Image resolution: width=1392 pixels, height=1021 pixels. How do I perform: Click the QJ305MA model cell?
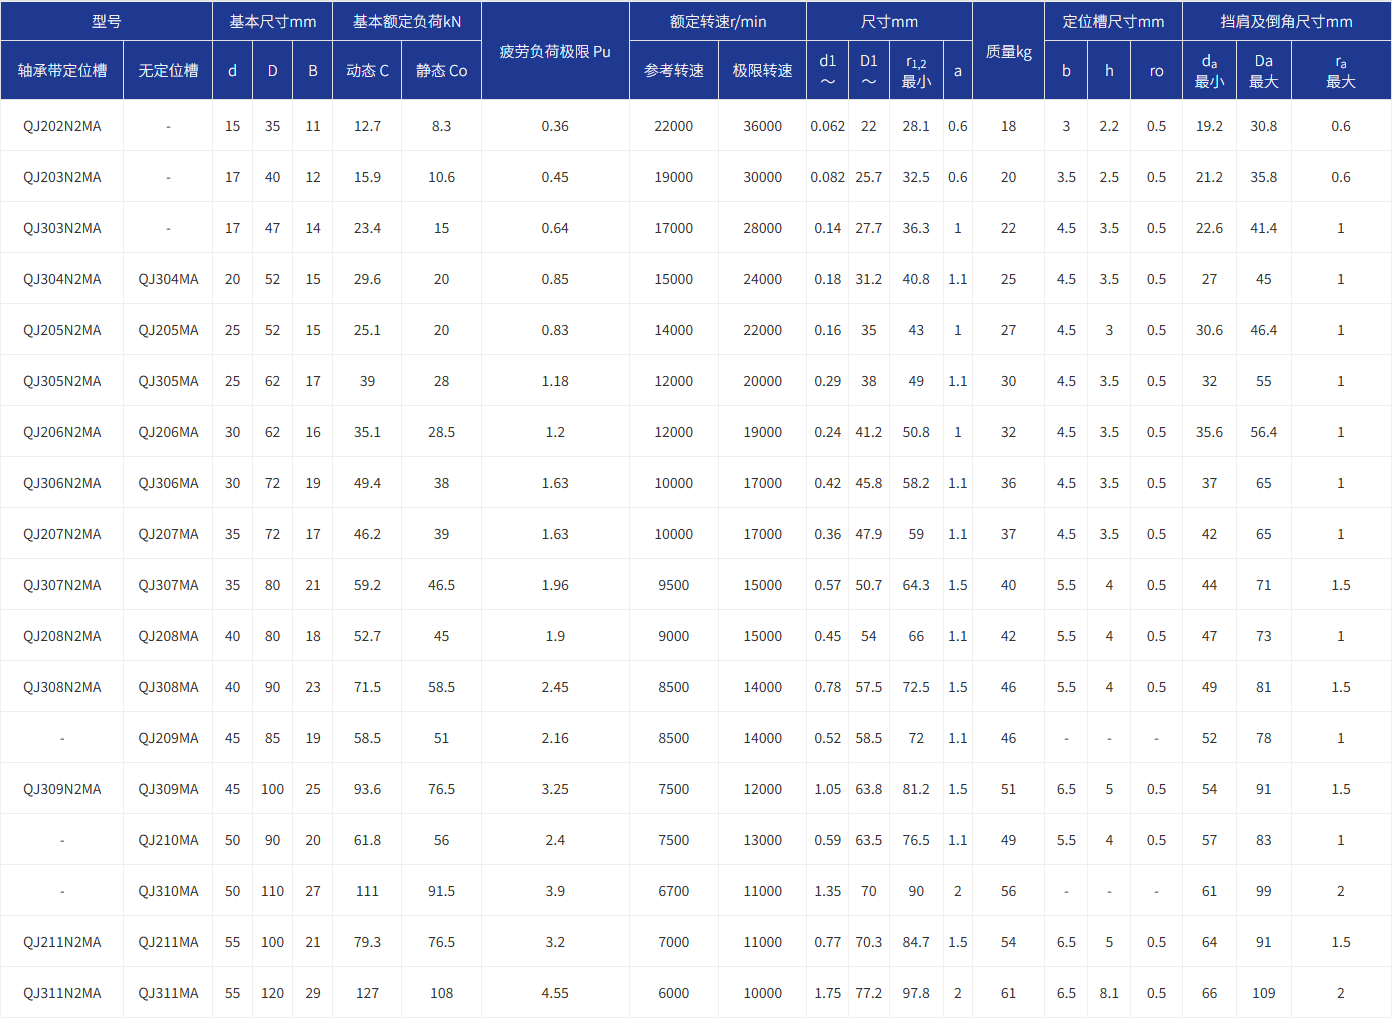168,381
